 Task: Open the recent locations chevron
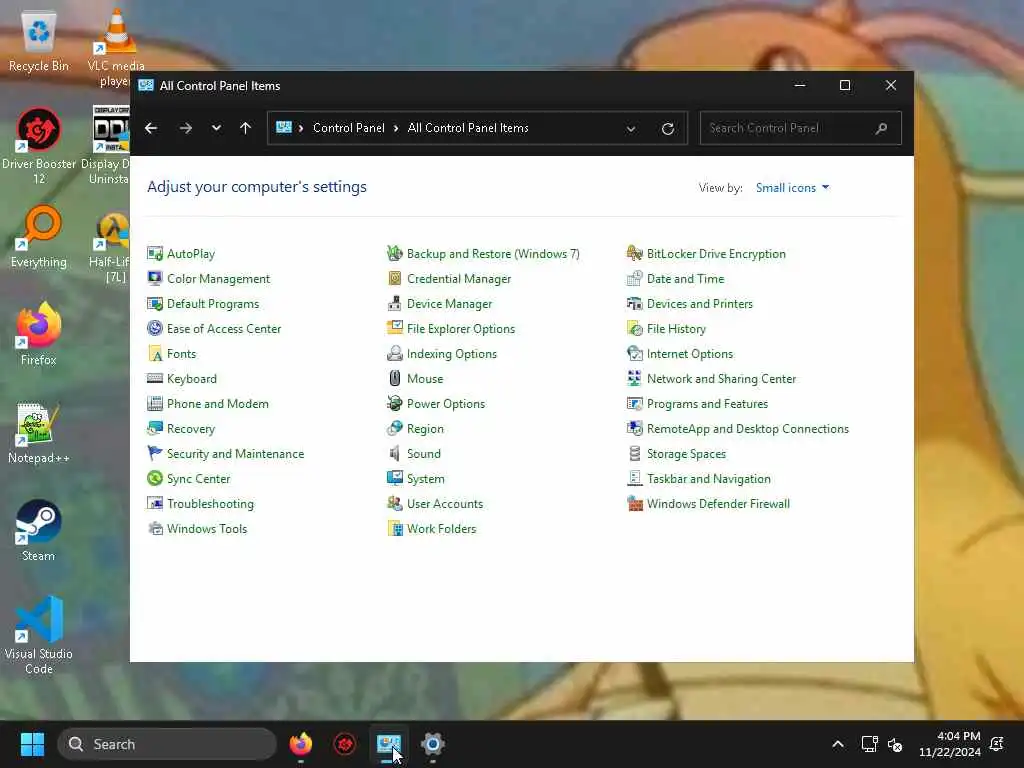point(216,128)
